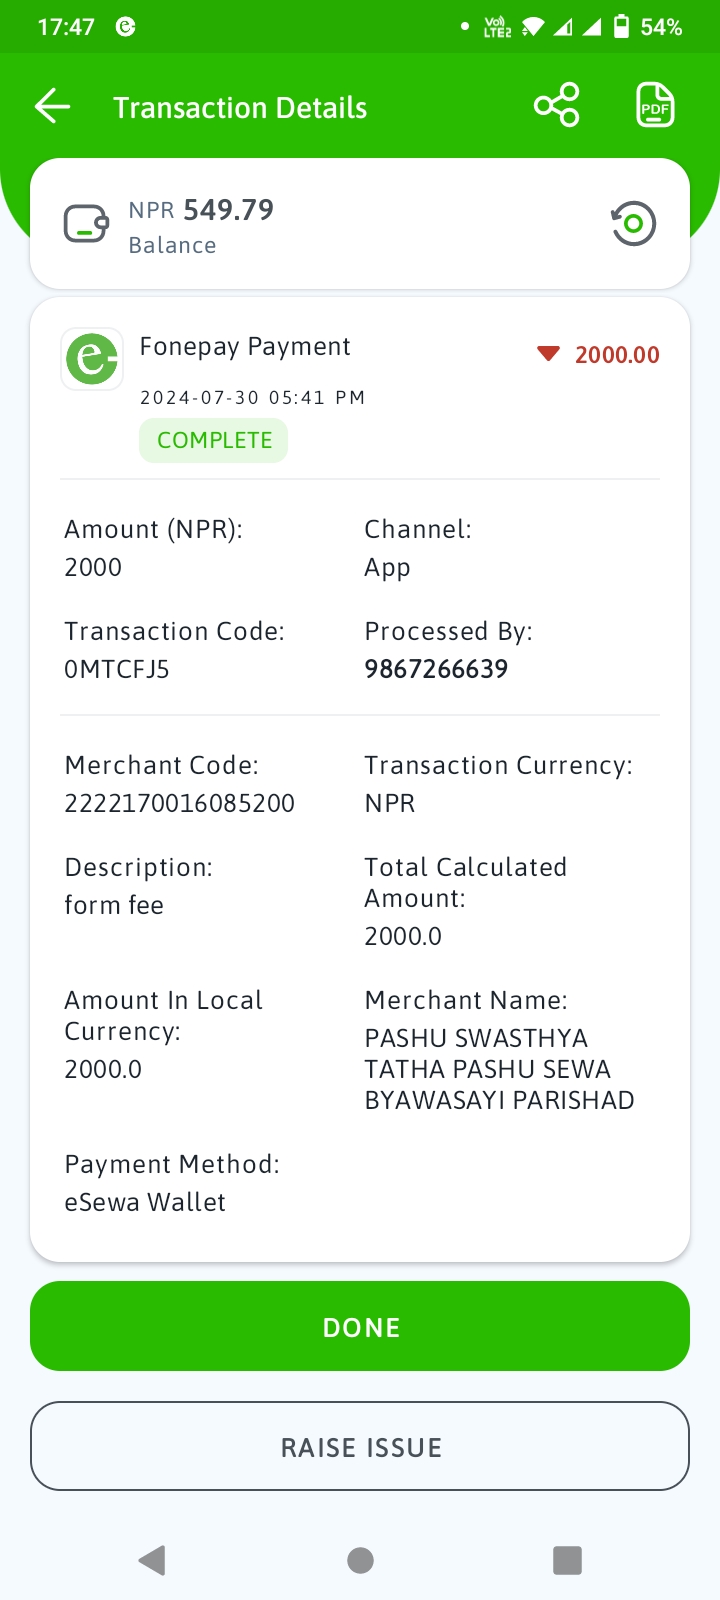
Task: Tap the wallet icon beside the balance
Action: pyautogui.click(x=87, y=224)
